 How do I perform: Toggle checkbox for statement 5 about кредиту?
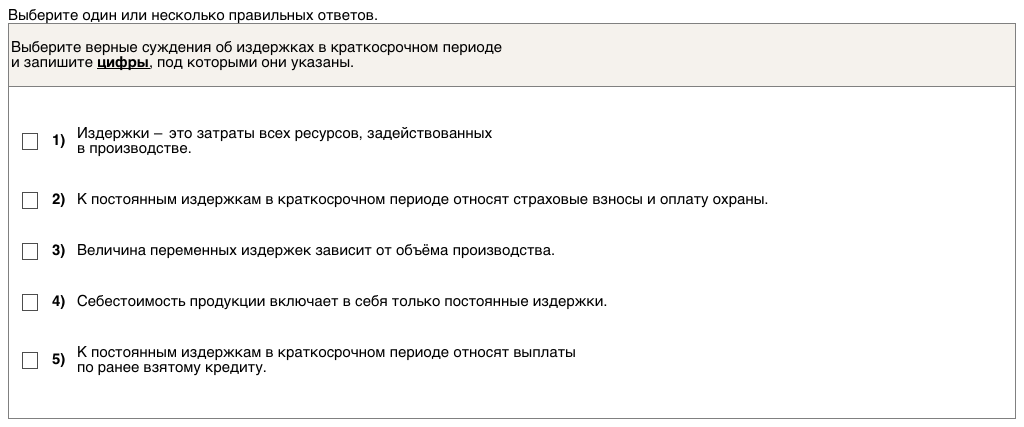[x=30, y=360]
